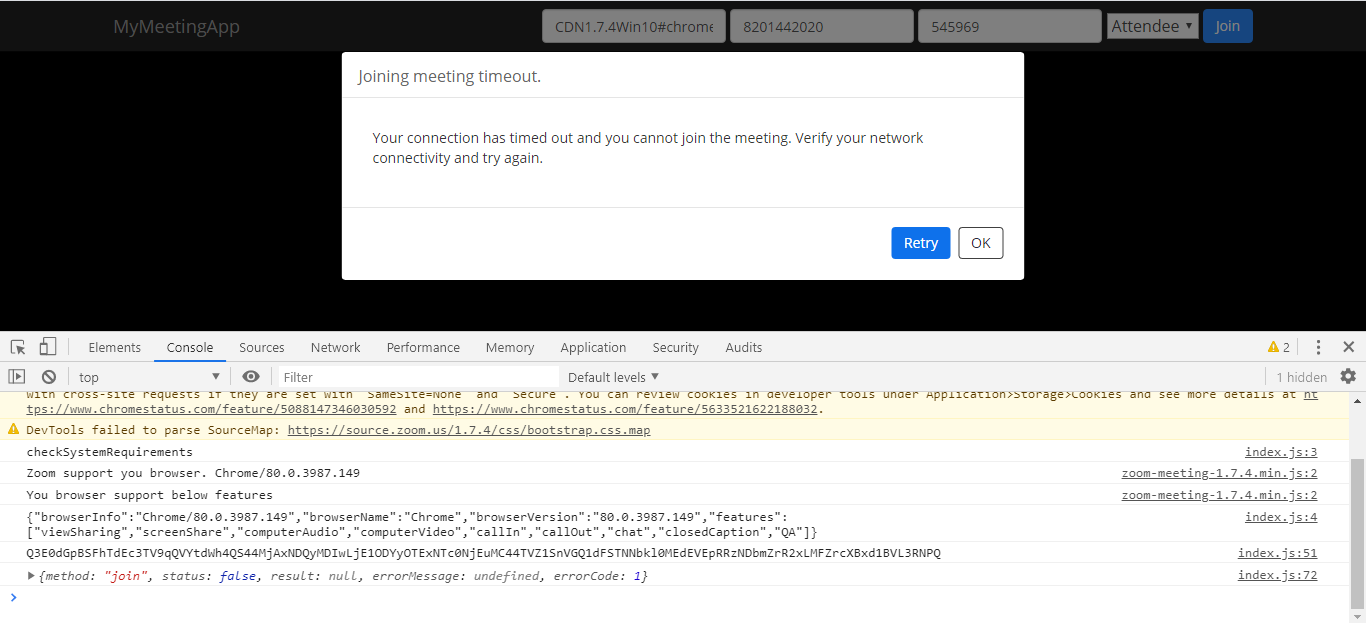
Task: Open the chromestatus feature 5633521622188032 link
Action: pos(625,409)
